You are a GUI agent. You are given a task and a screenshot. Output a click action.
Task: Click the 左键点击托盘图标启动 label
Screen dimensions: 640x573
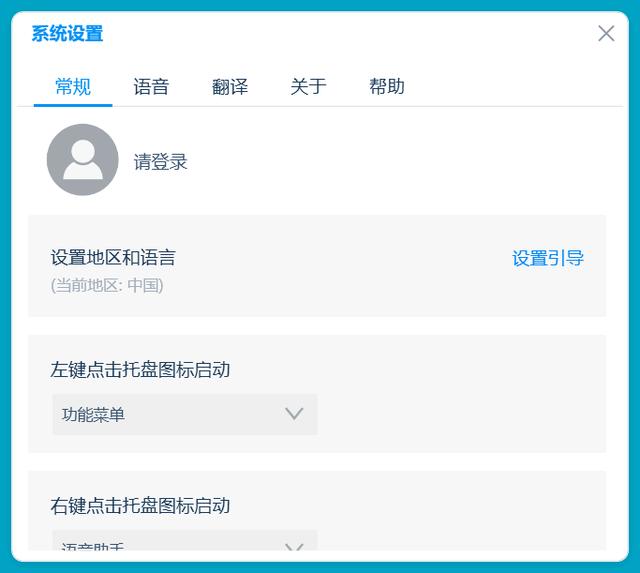[140, 370]
